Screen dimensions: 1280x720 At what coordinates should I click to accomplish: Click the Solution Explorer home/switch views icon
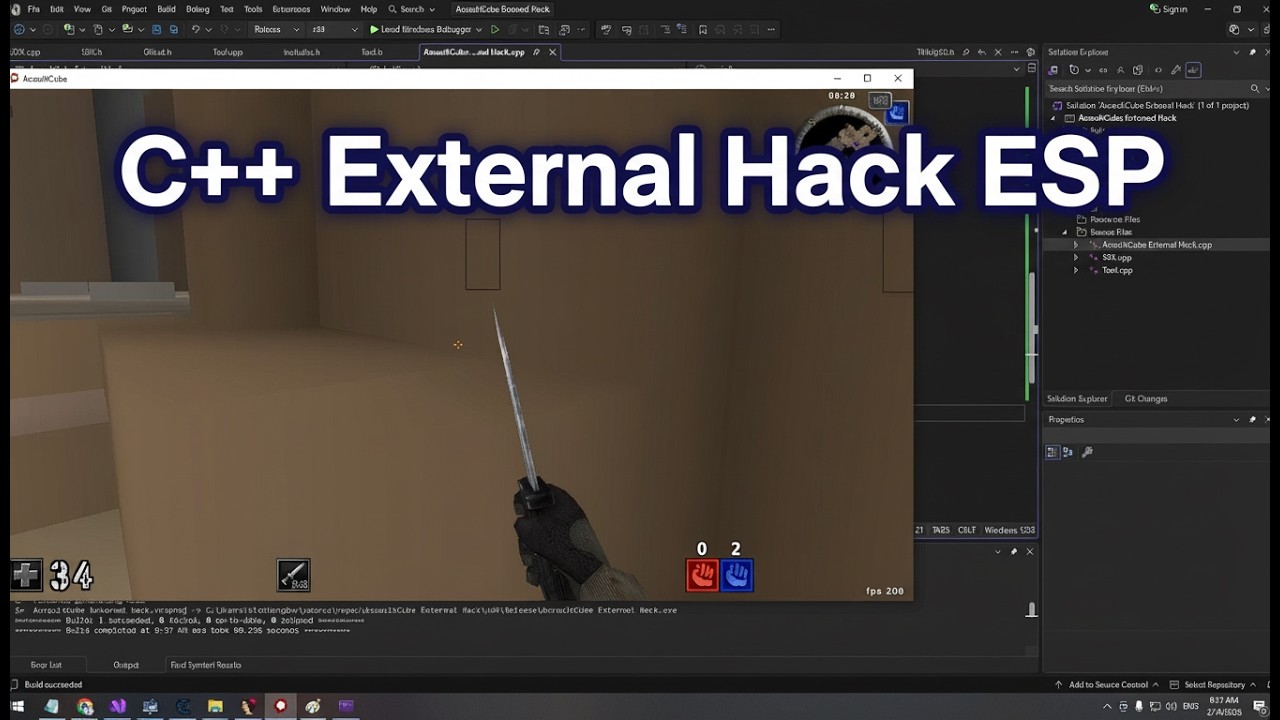tap(1053, 70)
